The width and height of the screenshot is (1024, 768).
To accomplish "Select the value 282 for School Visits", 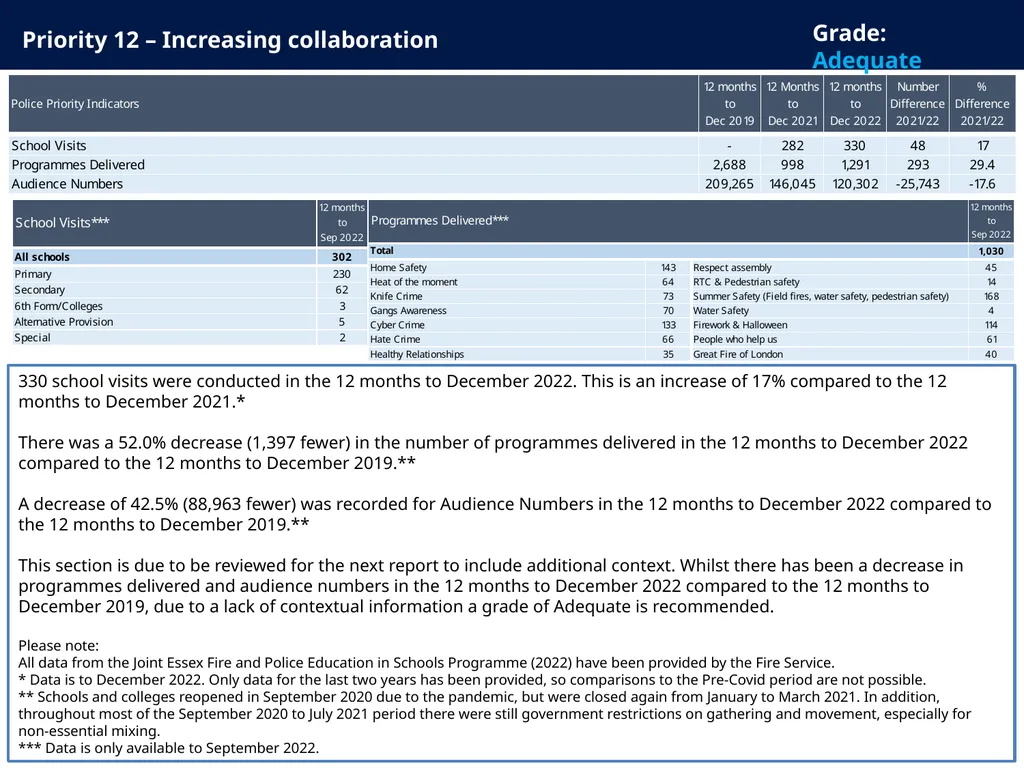I will (x=792, y=146).
